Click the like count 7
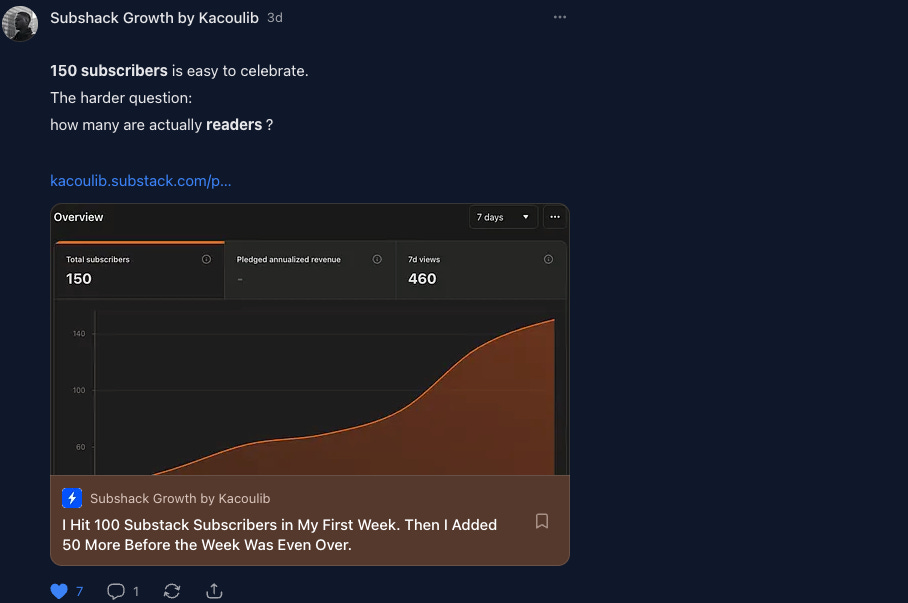The width and height of the screenshot is (908, 603). (x=79, y=591)
